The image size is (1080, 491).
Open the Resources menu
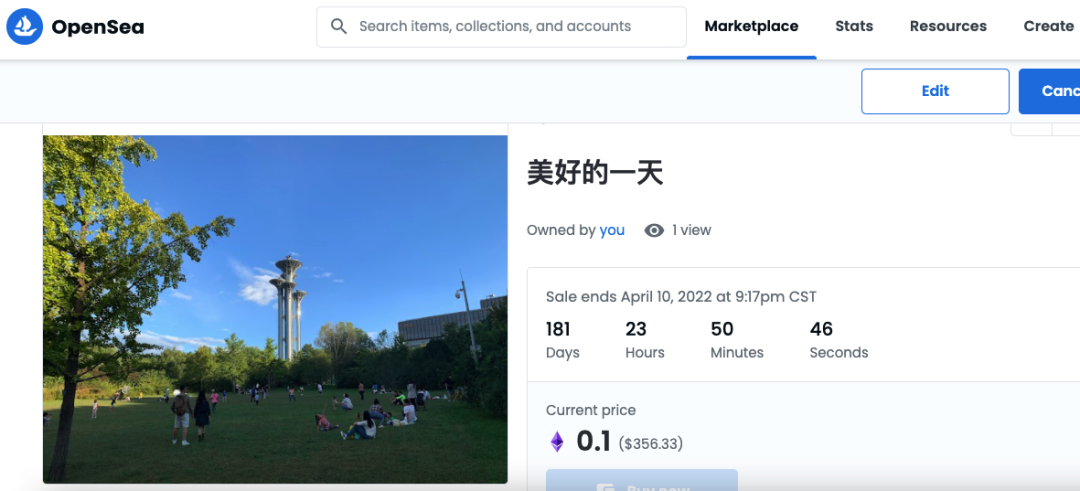[x=948, y=26]
